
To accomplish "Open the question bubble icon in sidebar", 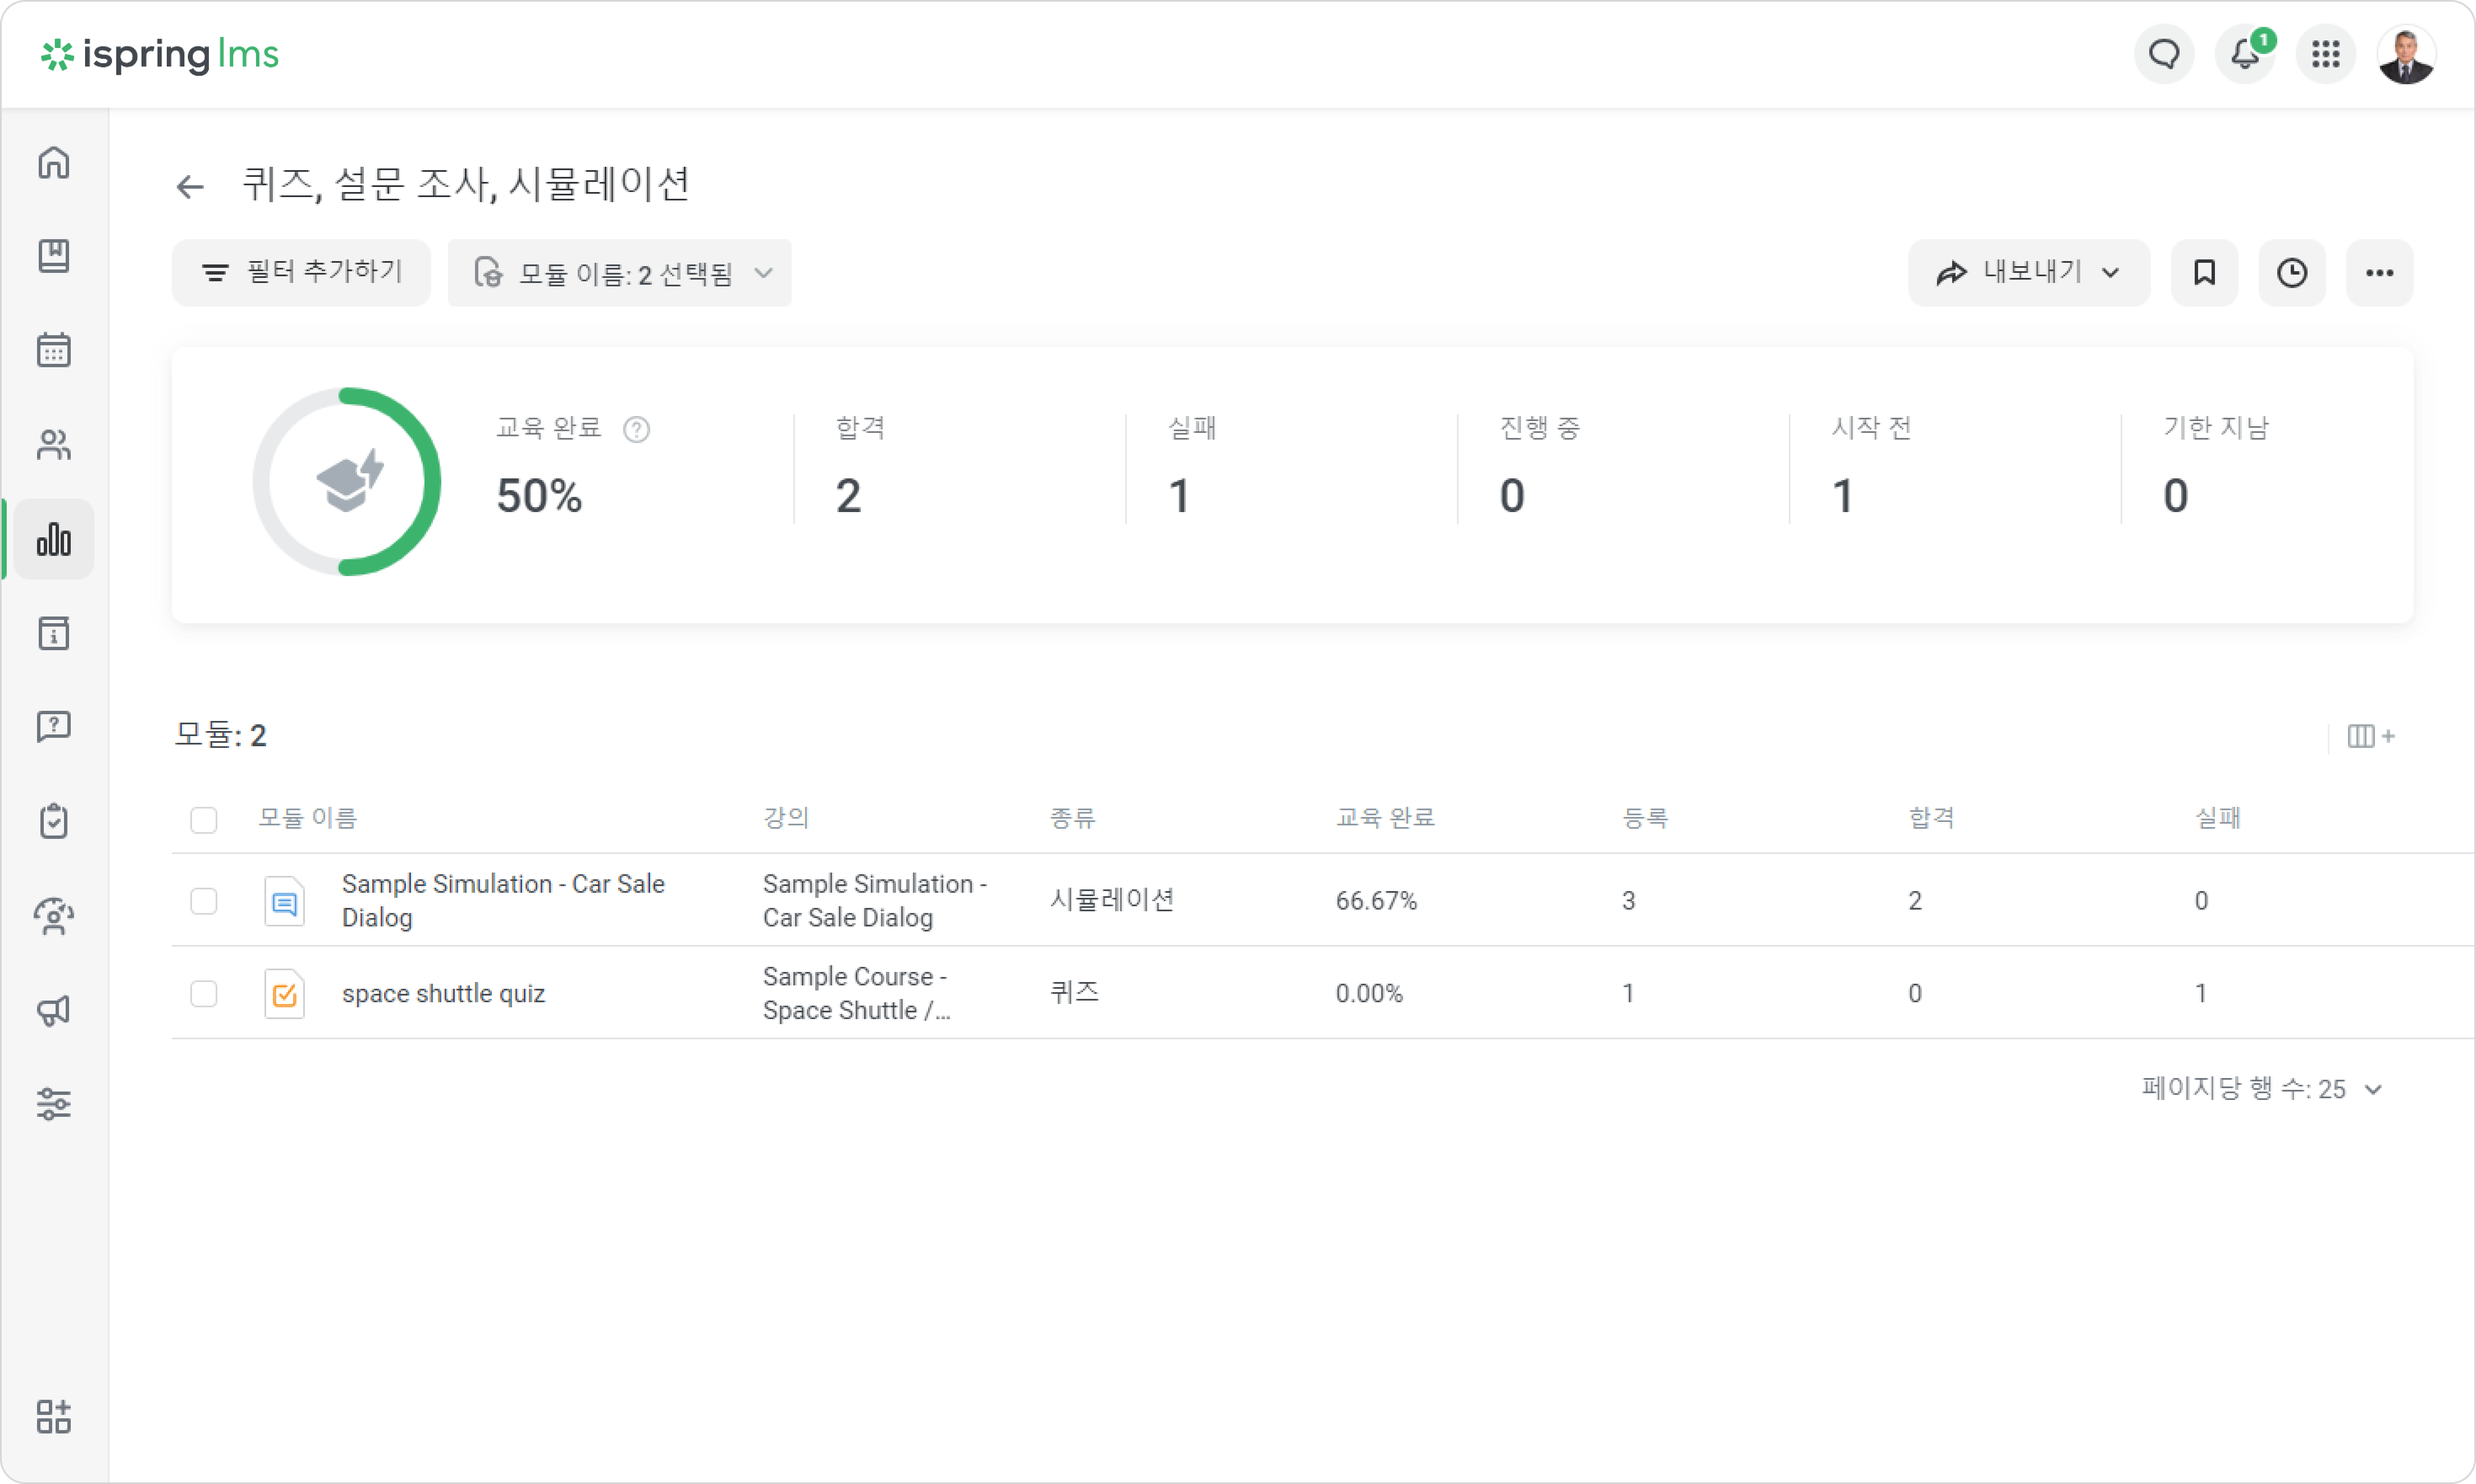I will (54, 727).
